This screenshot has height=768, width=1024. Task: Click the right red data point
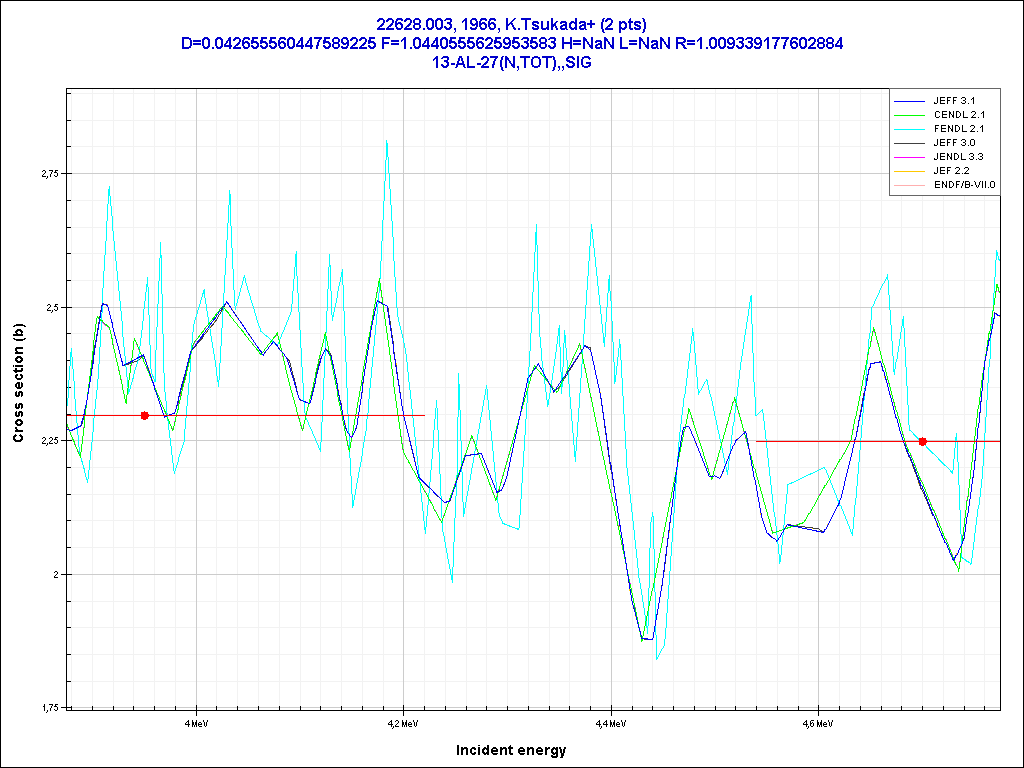pos(923,441)
